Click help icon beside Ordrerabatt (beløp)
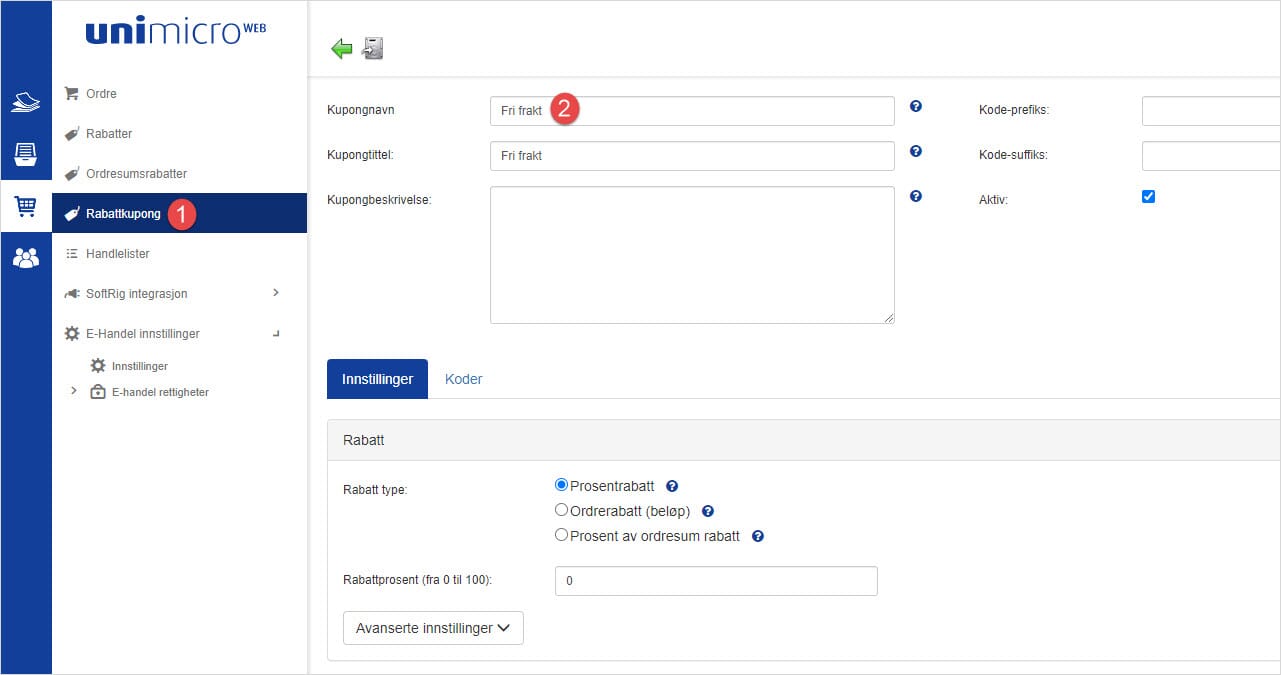The width and height of the screenshot is (1281, 675). pyautogui.click(x=707, y=512)
